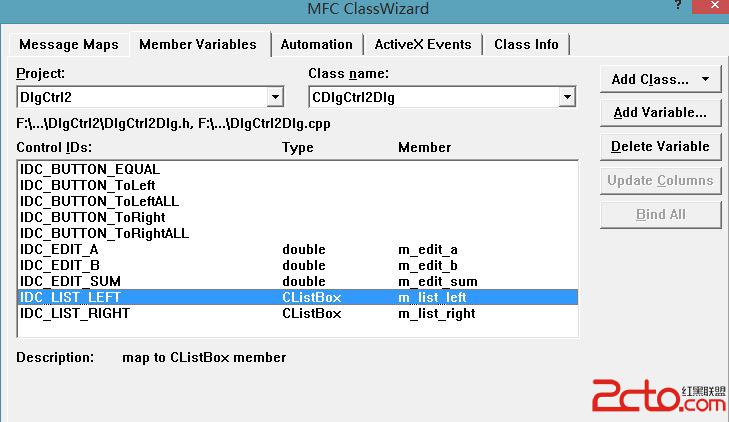The width and height of the screenshot is (729, 422).
Task: Select the IDC_EDIT_B control ID
Action: tap(60, 265)
